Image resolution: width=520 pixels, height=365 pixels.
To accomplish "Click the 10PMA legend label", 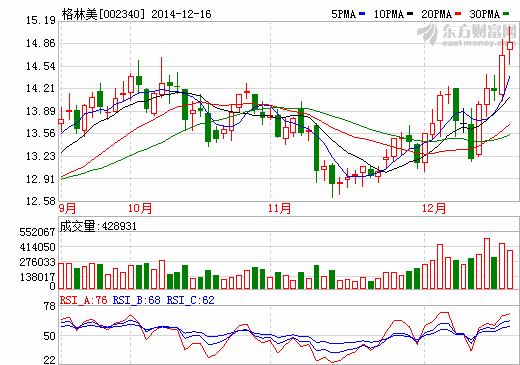I will (389, 14).
